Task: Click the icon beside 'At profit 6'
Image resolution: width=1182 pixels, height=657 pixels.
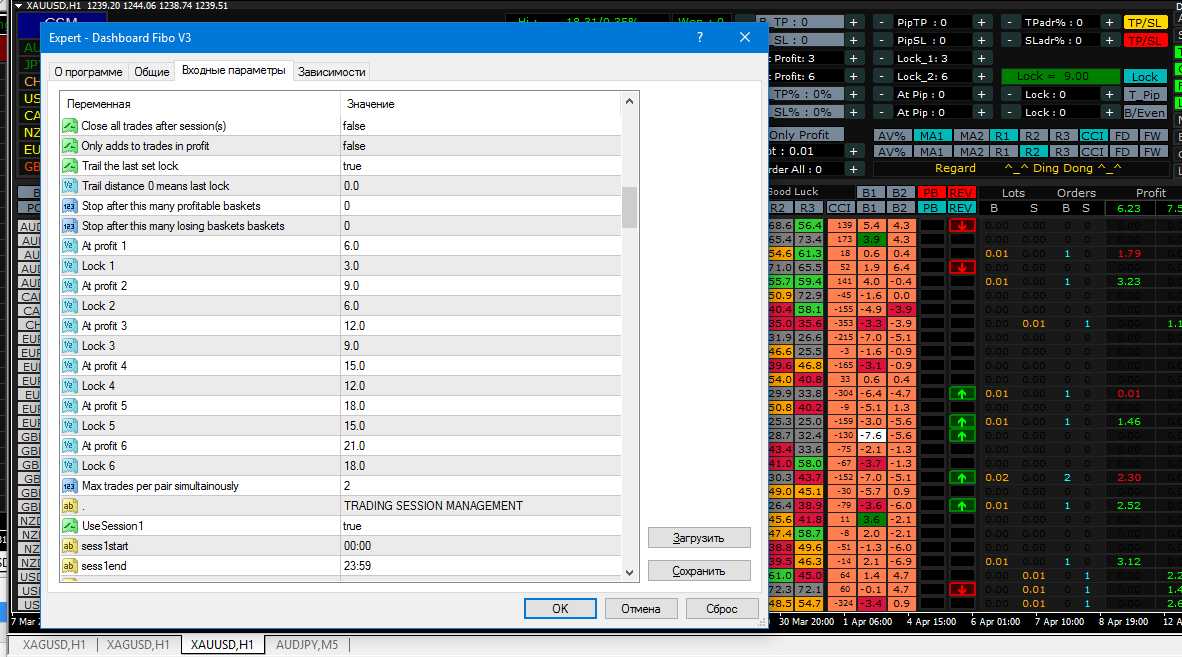Action: [x=69, y=445]
